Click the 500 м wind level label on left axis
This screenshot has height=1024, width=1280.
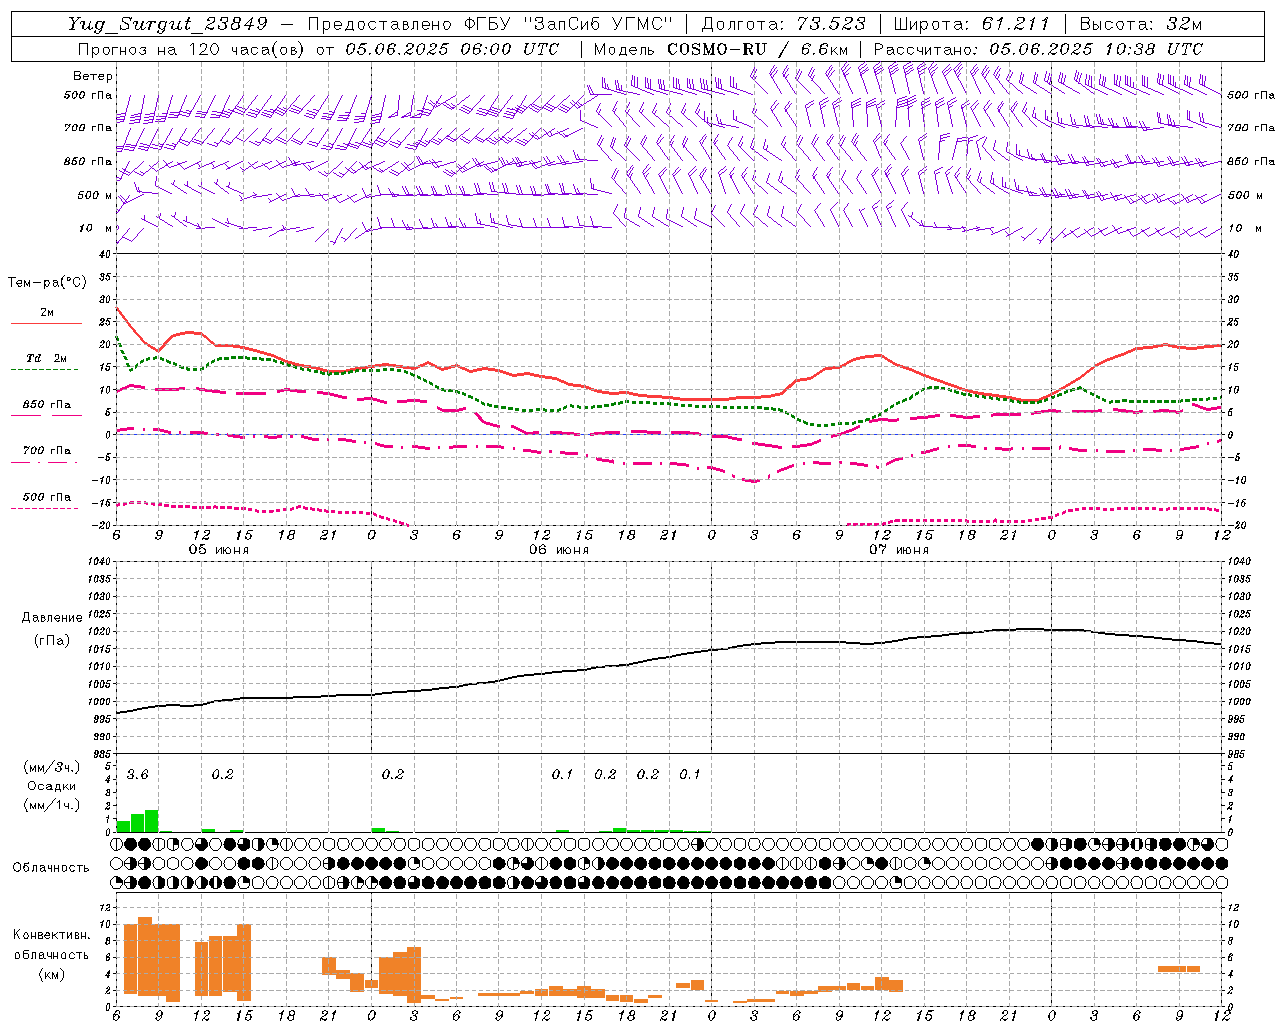coord(94,195)
